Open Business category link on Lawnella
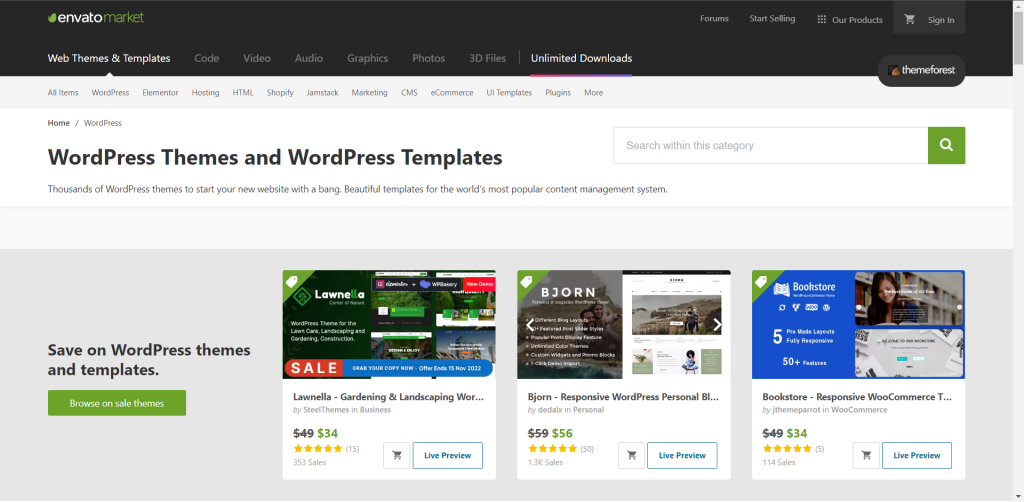 (375, 410)
